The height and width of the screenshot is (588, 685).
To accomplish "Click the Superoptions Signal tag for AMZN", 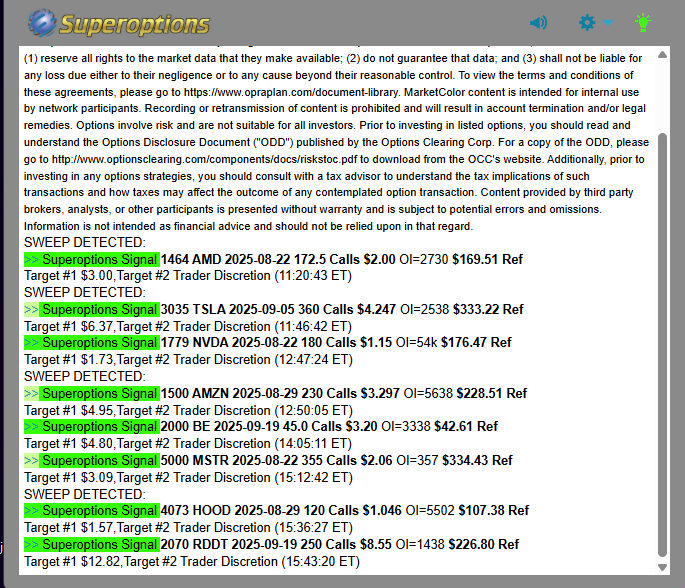I will pos(99,393).
